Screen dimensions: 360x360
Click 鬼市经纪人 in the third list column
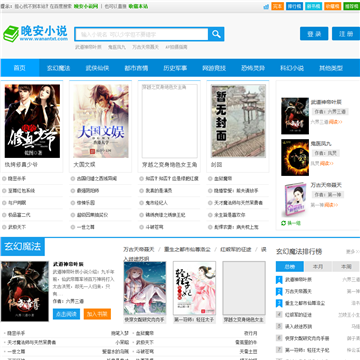click(156, 203)
